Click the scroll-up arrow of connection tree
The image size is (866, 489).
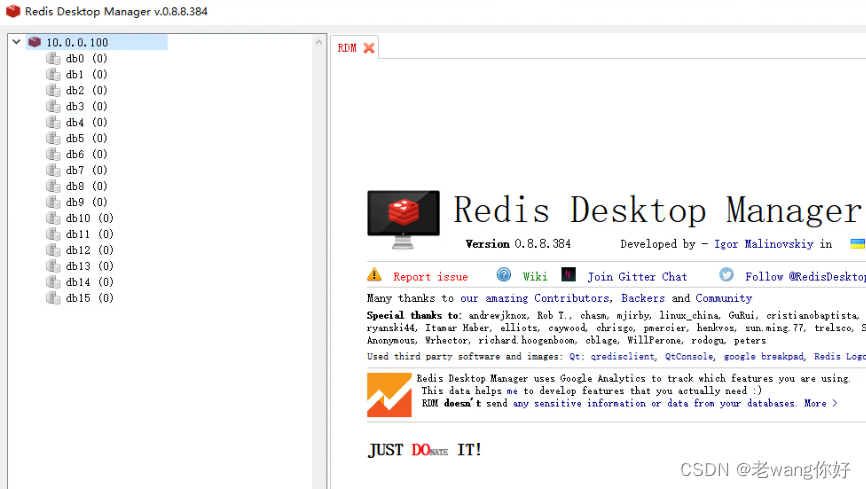[319, 42]
